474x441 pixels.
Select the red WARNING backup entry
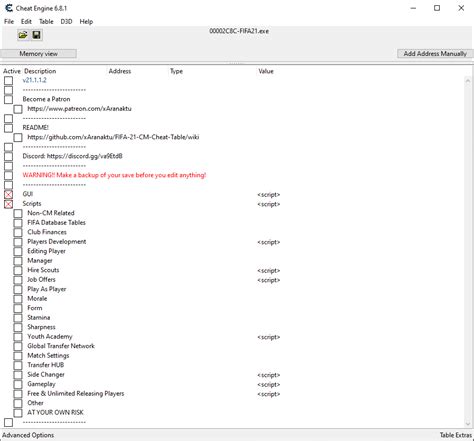pyautogui.click(x=114, y=175)
